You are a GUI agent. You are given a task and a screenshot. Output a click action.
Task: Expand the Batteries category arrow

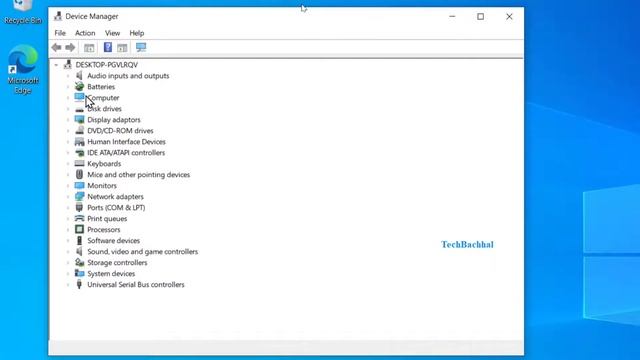point(68,87)
